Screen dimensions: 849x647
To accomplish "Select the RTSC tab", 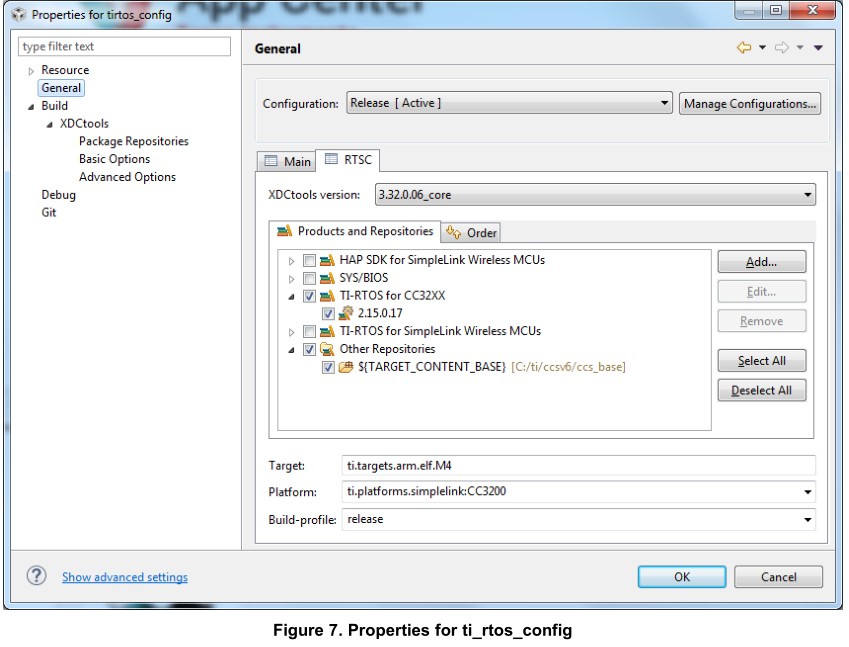I will [348, 160].
